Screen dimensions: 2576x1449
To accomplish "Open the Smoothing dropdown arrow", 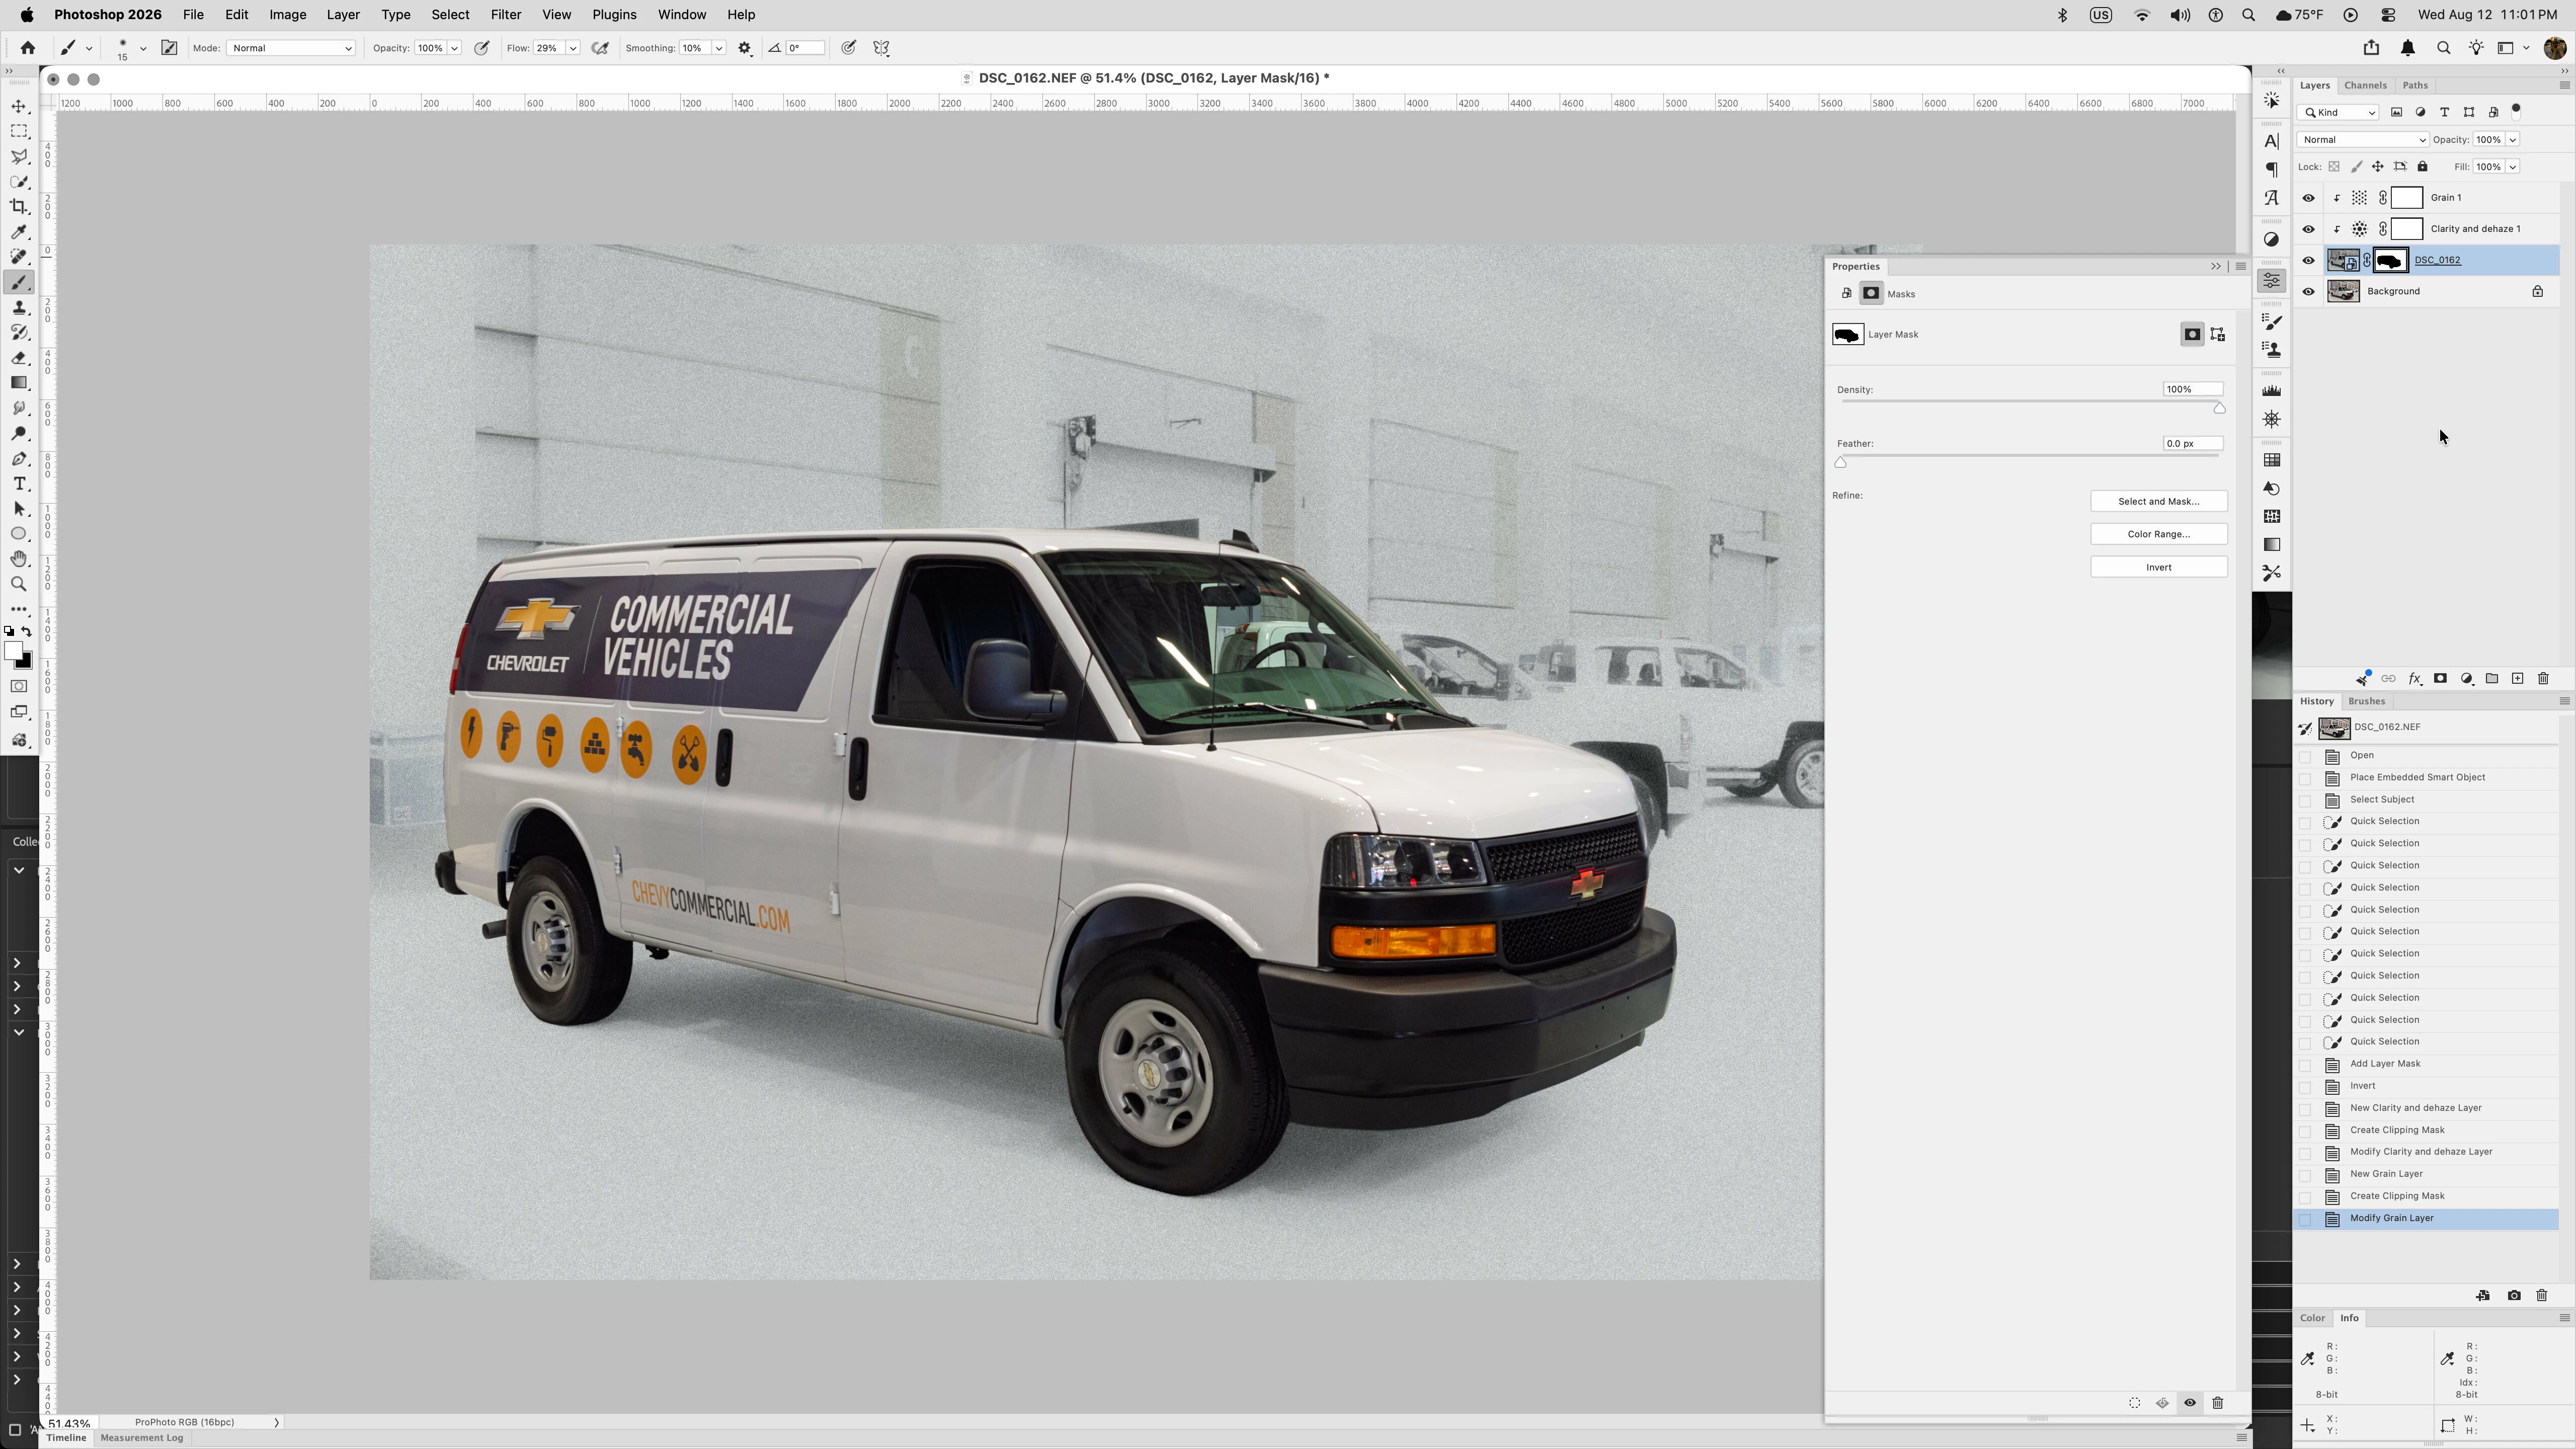I will pyautogui.click(x=718, y=48).
